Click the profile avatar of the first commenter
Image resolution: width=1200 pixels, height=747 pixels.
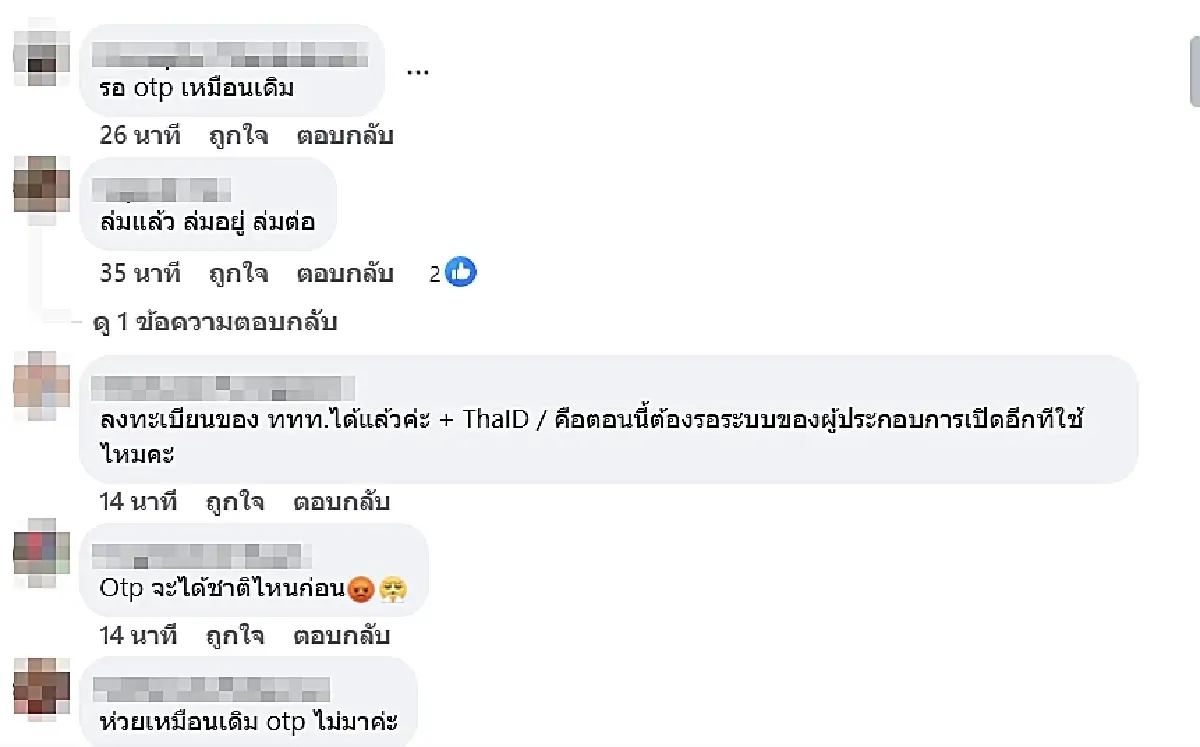(40, 57)
